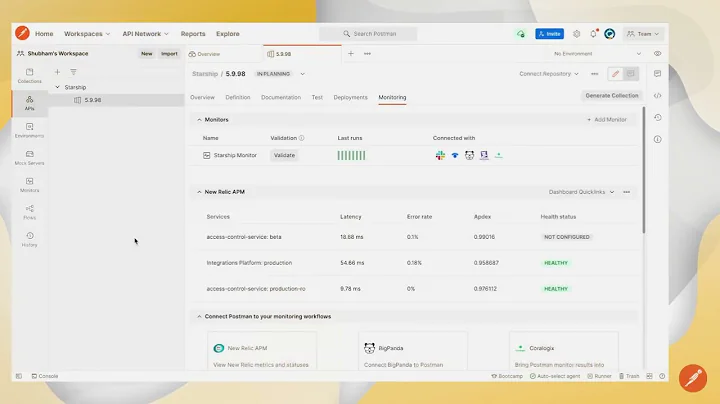Open a new tab with plus icon
This screenshot has width=720, height=404.
[x=351, y=54]
